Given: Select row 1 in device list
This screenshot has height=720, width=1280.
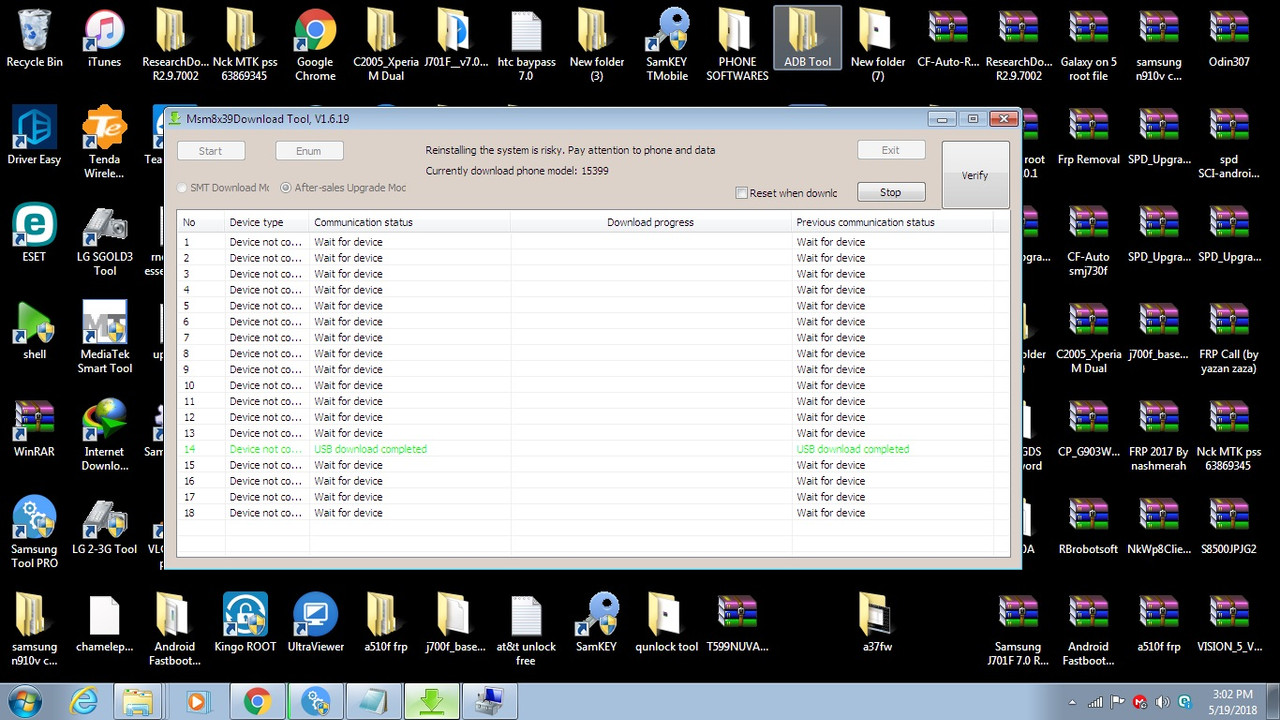Looking at the screenshot, I should [593, 242].
